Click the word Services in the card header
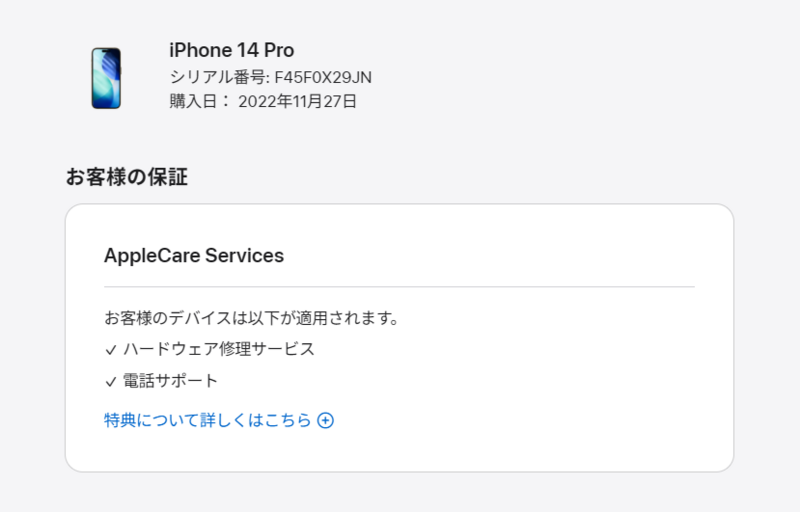This screenshot has width=800, height=512. point(244,255)
